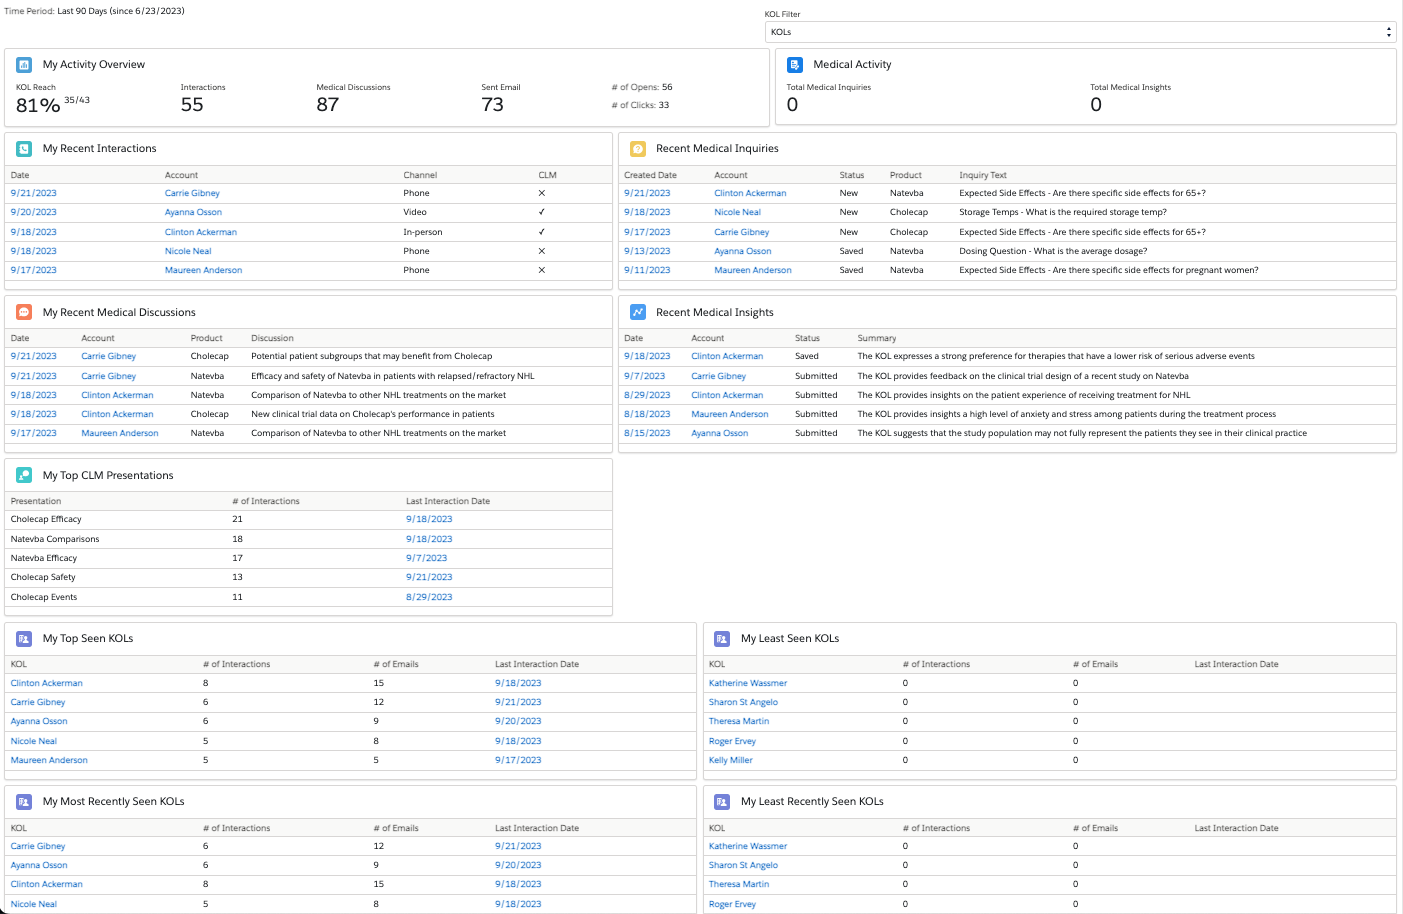
Task: Click the My Top CLM Presentations panel icon
Action: pos(22,475)
